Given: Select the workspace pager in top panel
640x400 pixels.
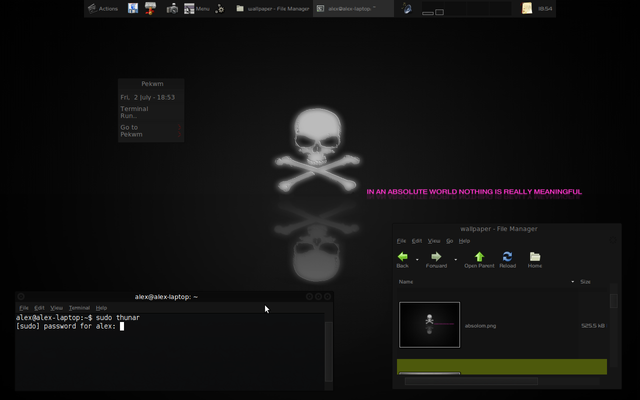Looking at the screenshot, I should [x=466, y=9].
